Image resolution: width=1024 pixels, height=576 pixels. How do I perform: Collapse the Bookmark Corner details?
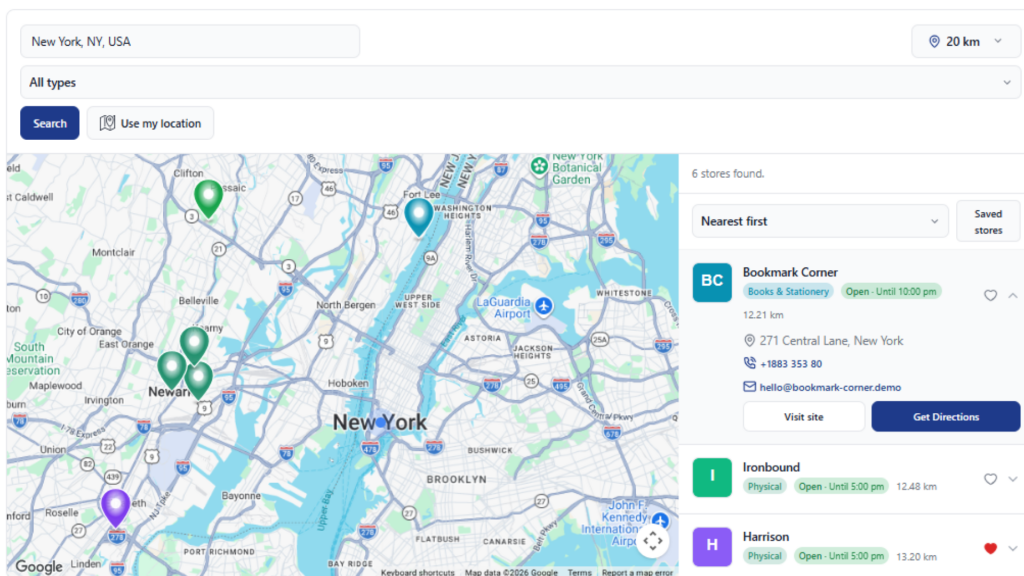(1012, 295)
